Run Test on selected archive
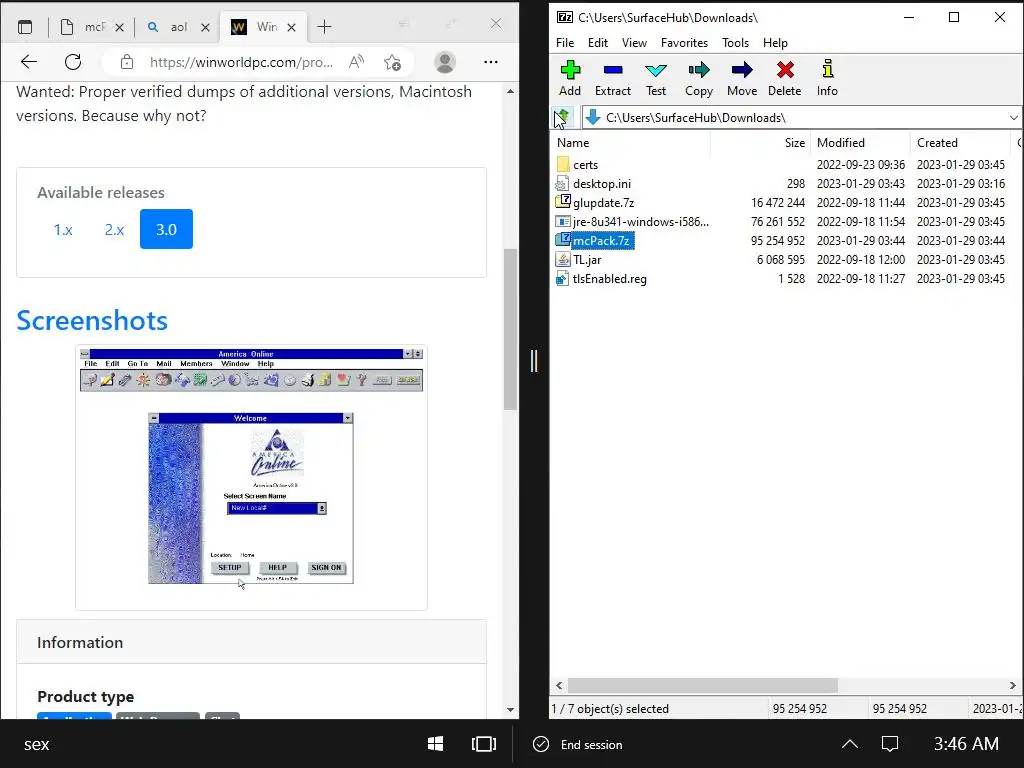The width and height of the screenshot is (1024, 768). pyautogui.click(x=656, y=78)
